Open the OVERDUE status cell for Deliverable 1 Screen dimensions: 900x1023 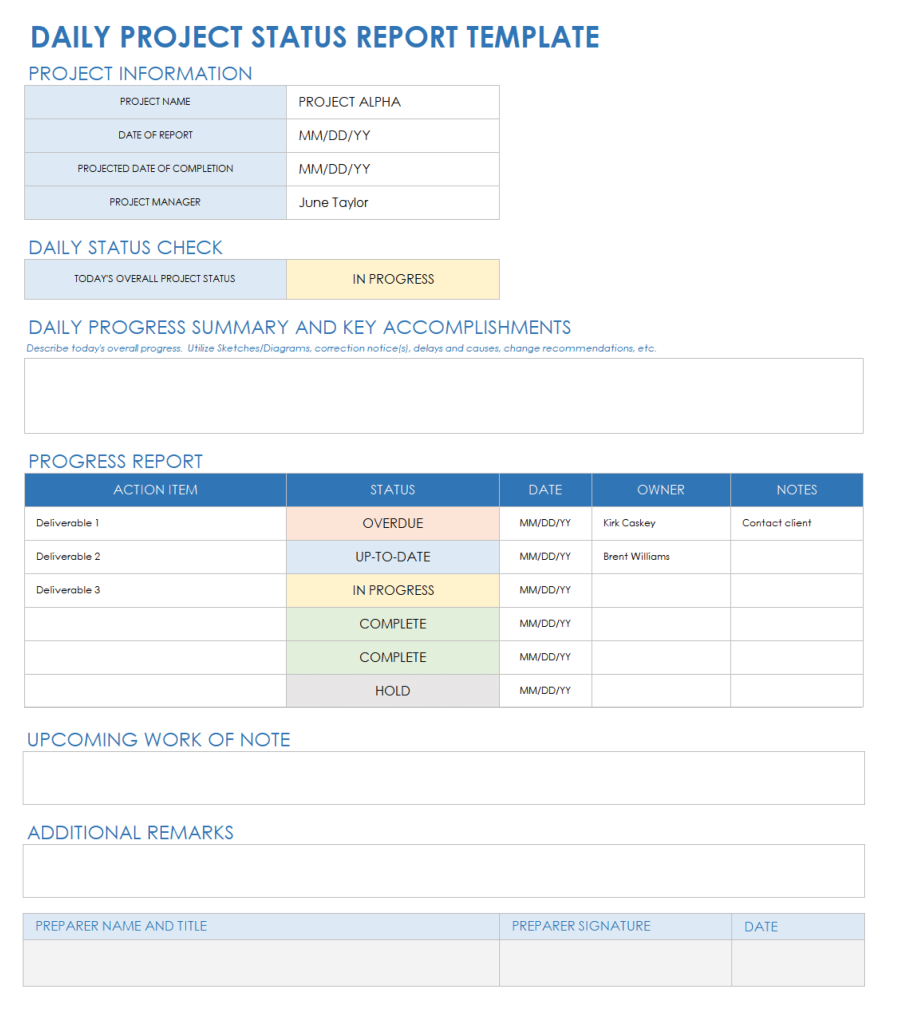click(x=392, y=523)
